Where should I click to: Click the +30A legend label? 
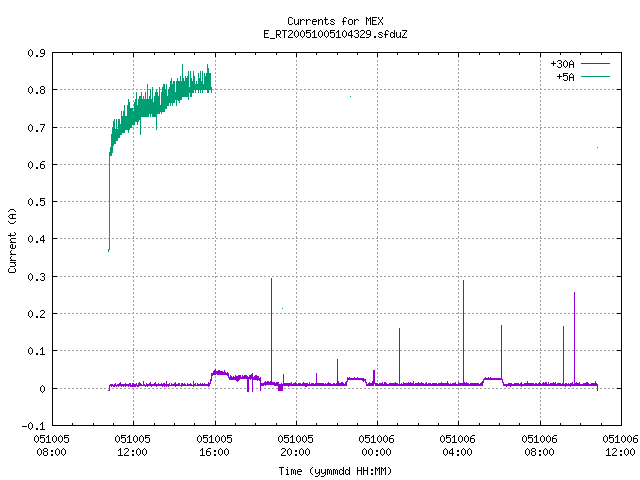click(x=562, y=64)
